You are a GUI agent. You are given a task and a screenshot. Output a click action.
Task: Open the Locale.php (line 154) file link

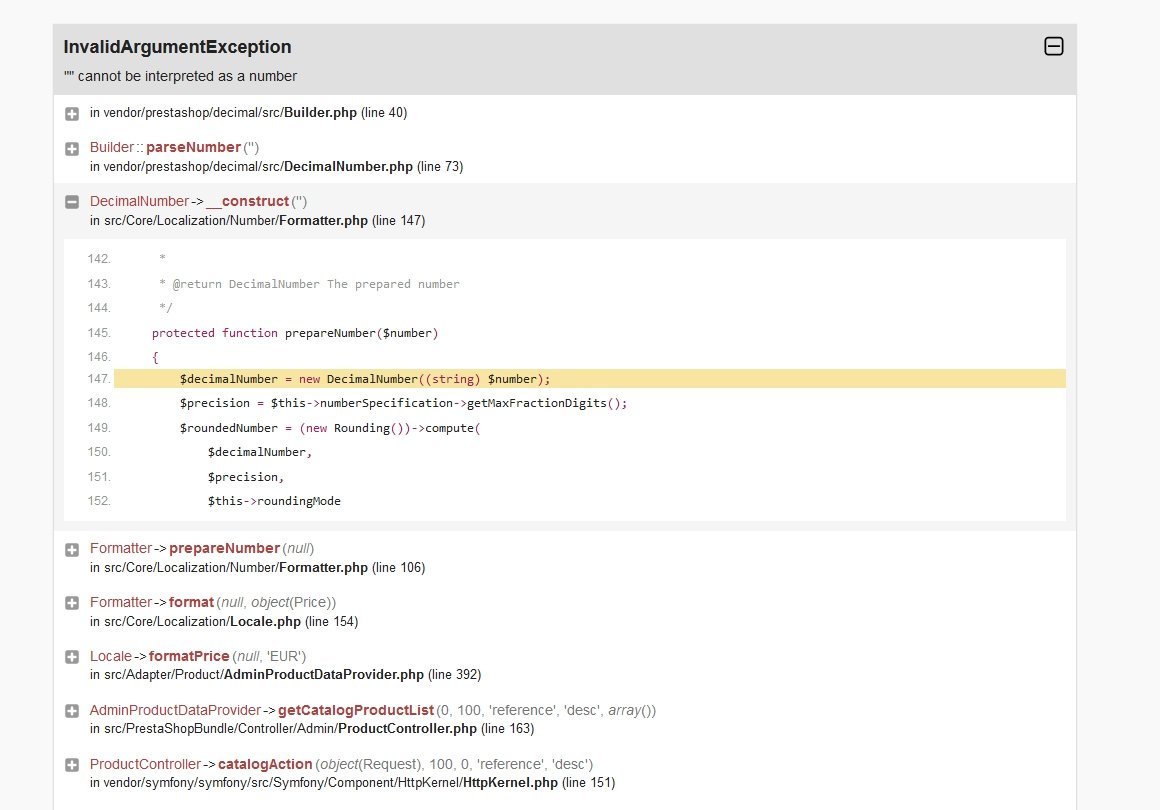click(224, 621)
